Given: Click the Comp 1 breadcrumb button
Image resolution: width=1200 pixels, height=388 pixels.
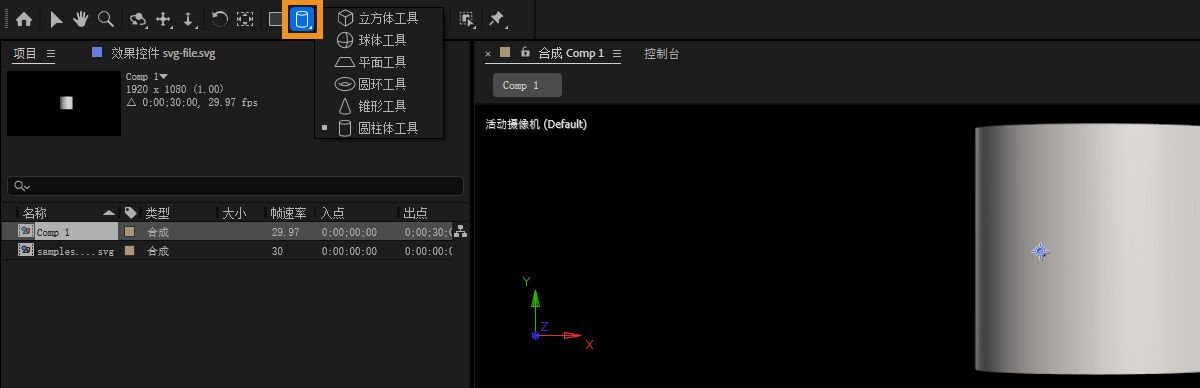Looking at the screenshot, I should [527, 85].
